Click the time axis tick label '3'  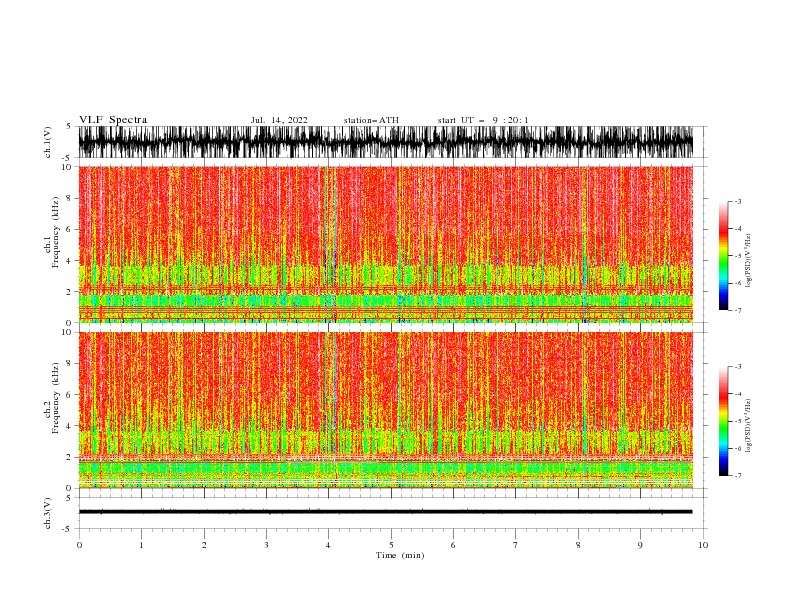point(266,545)
